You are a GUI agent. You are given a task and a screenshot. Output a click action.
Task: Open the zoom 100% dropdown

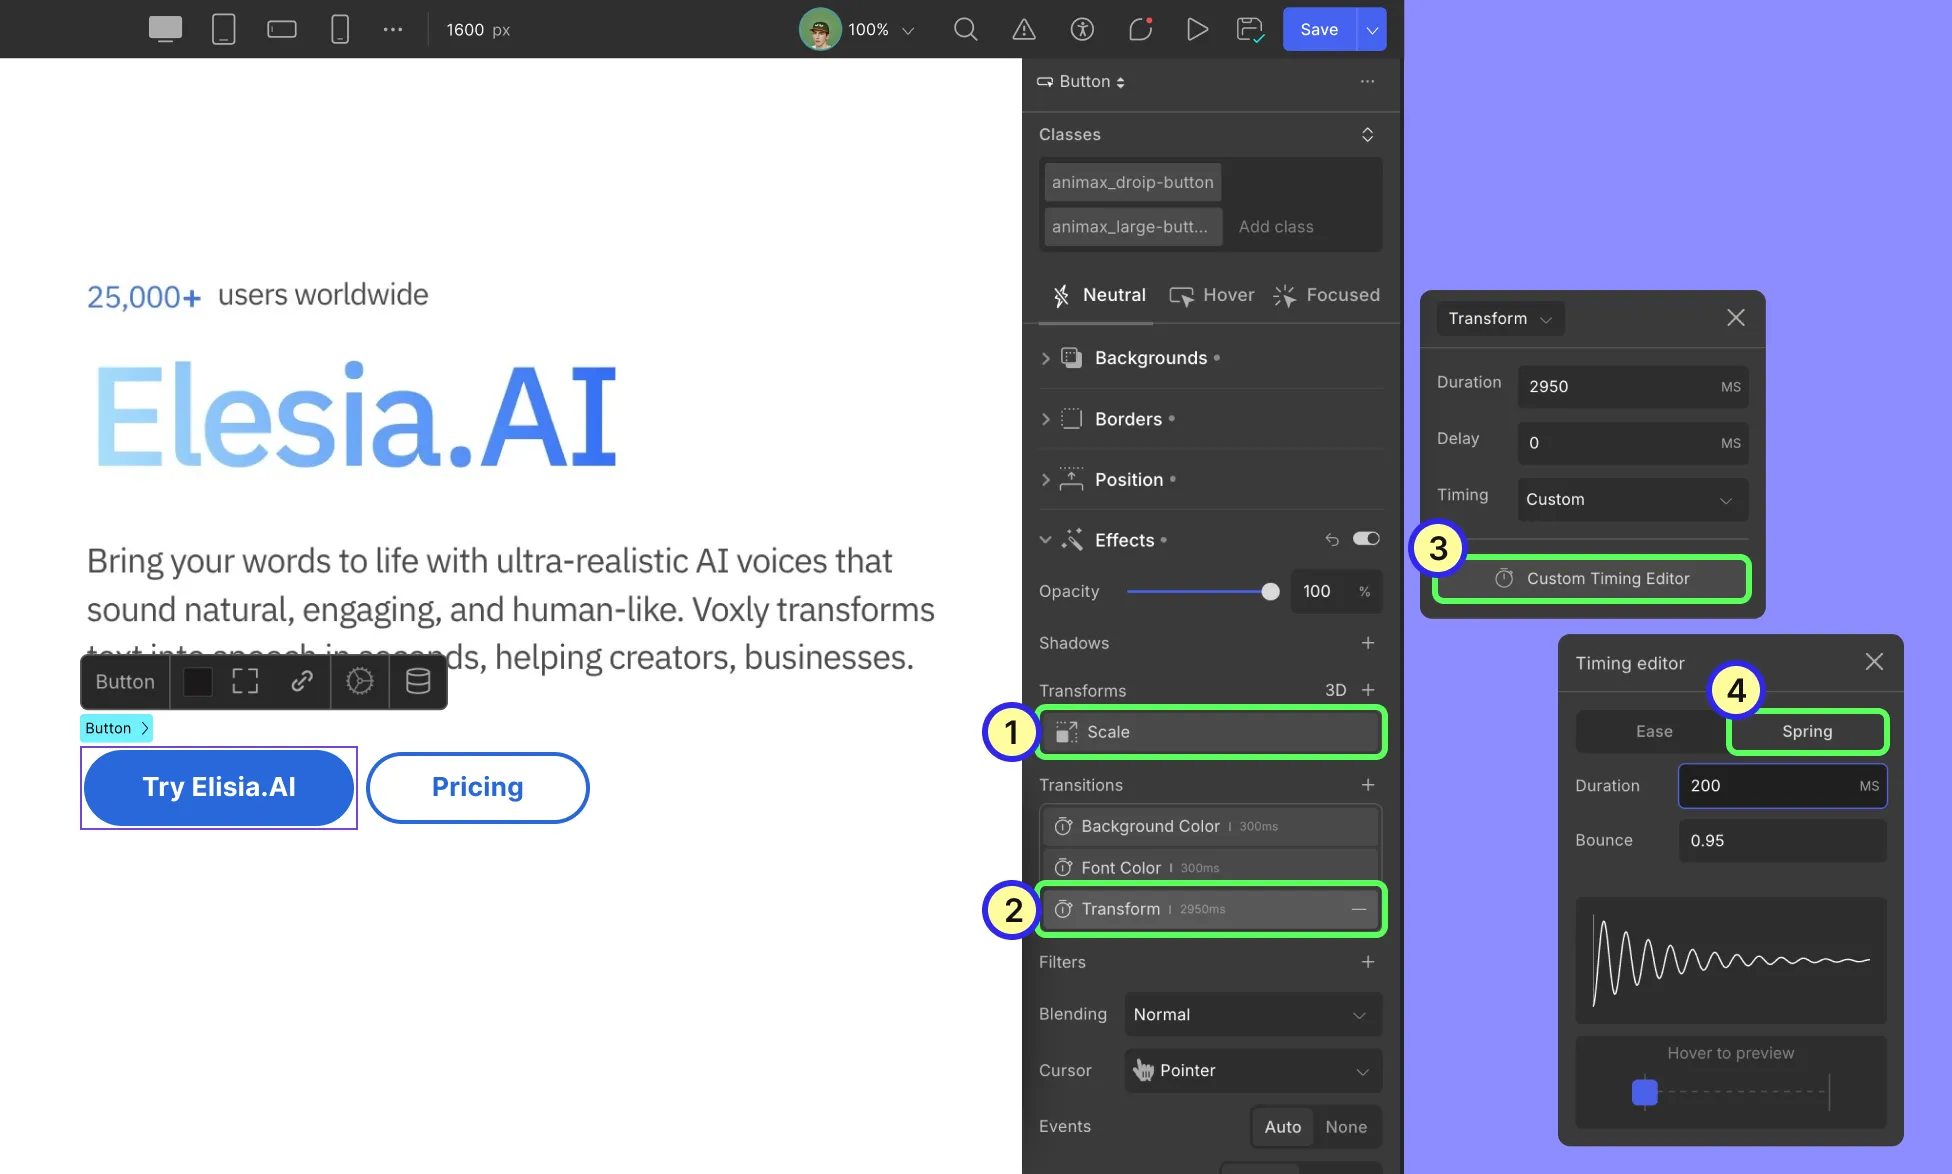pyautogui.click(x=881, y=30)
